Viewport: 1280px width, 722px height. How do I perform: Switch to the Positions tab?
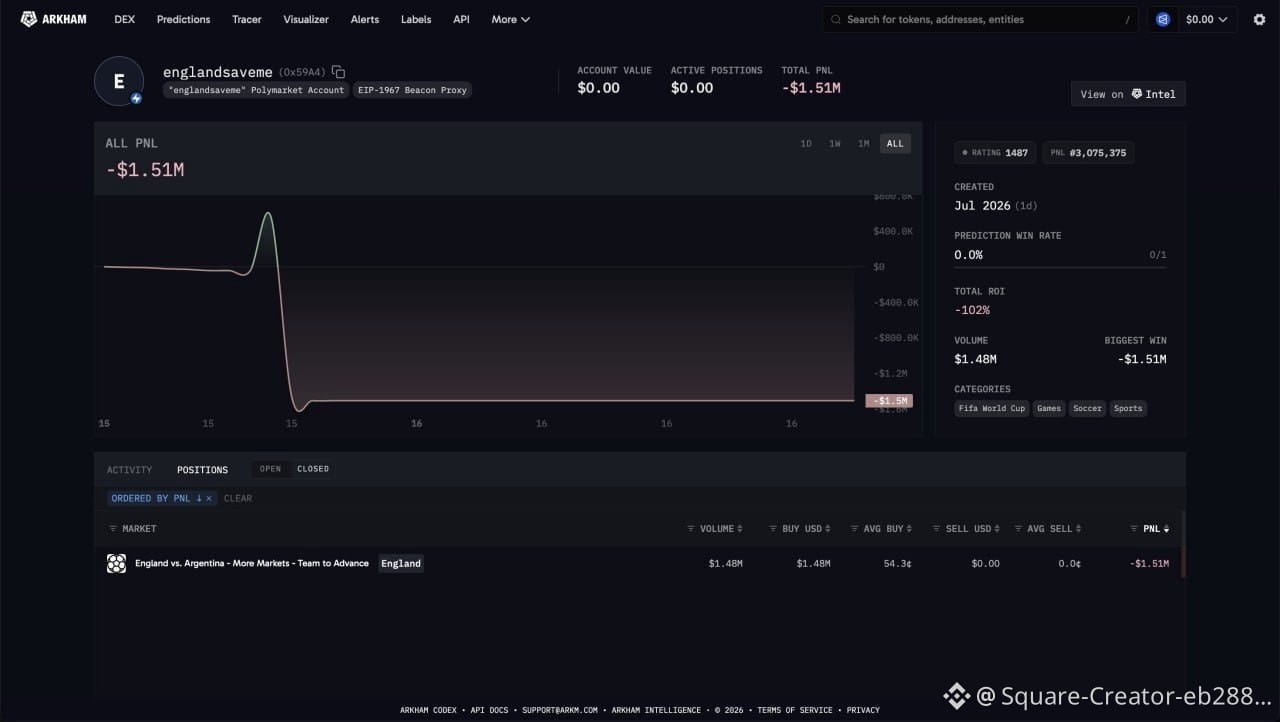pos(203,470)
